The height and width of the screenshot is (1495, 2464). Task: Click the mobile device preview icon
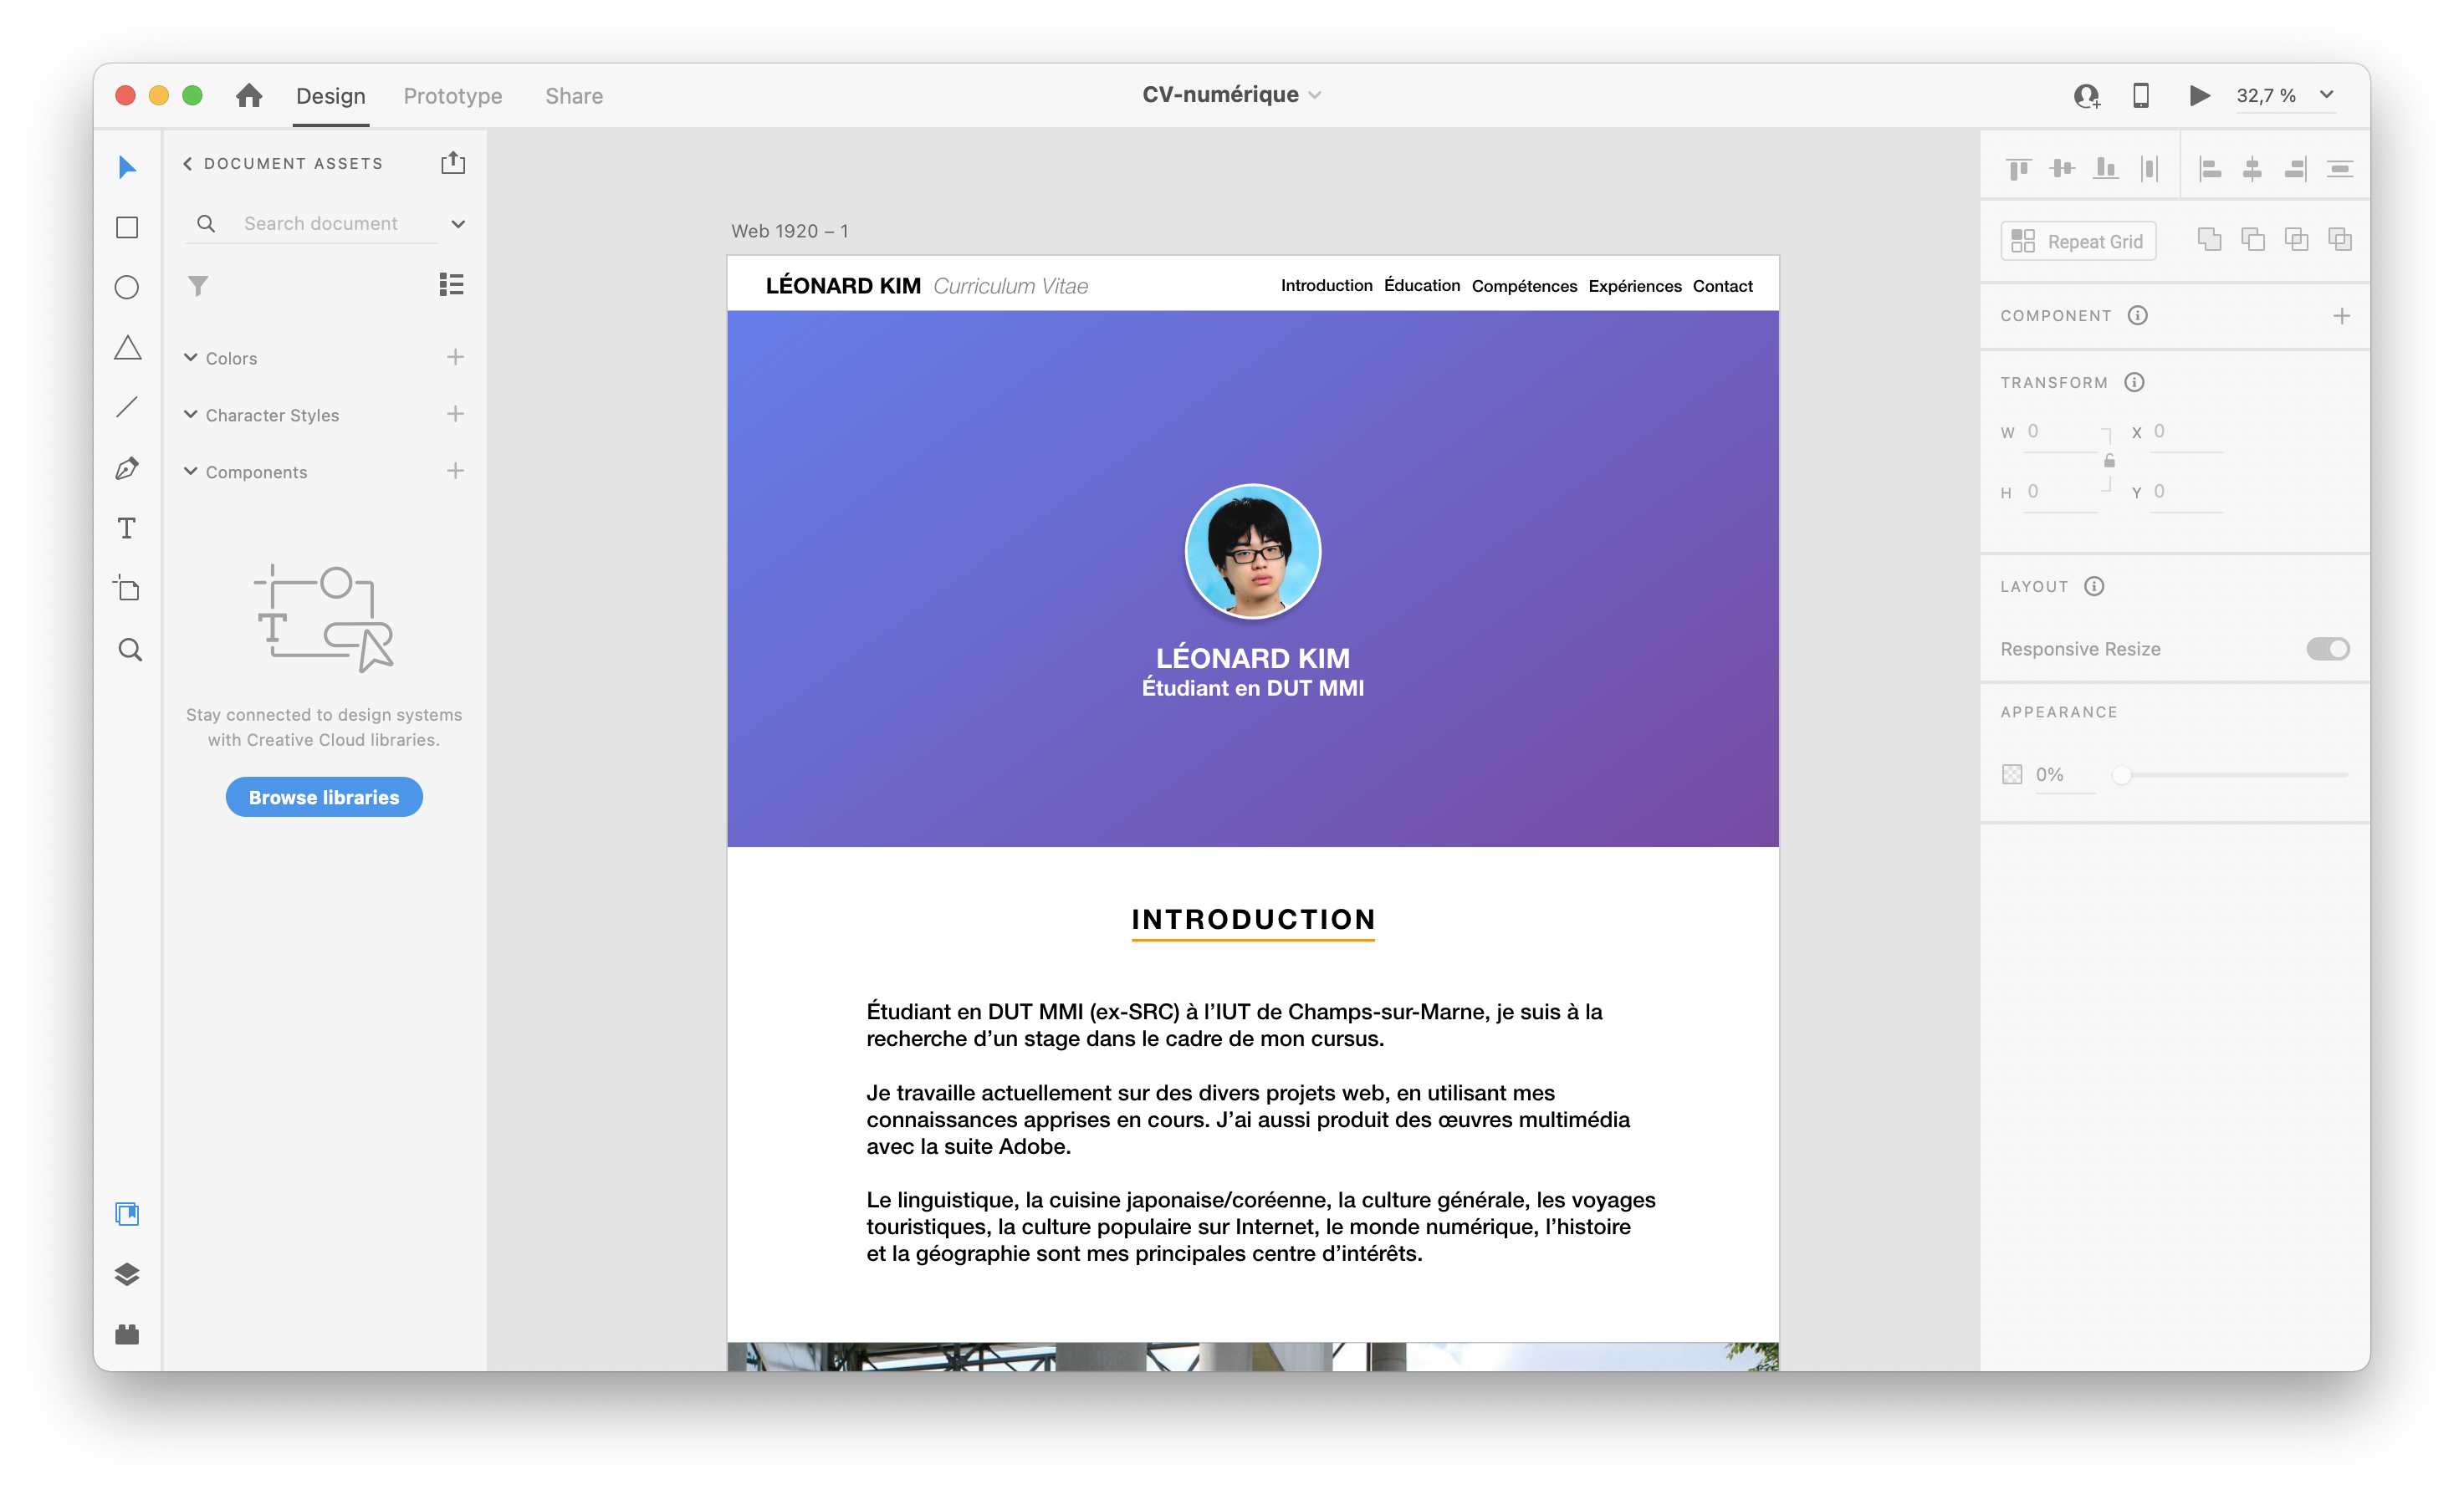coord(2140,96)
